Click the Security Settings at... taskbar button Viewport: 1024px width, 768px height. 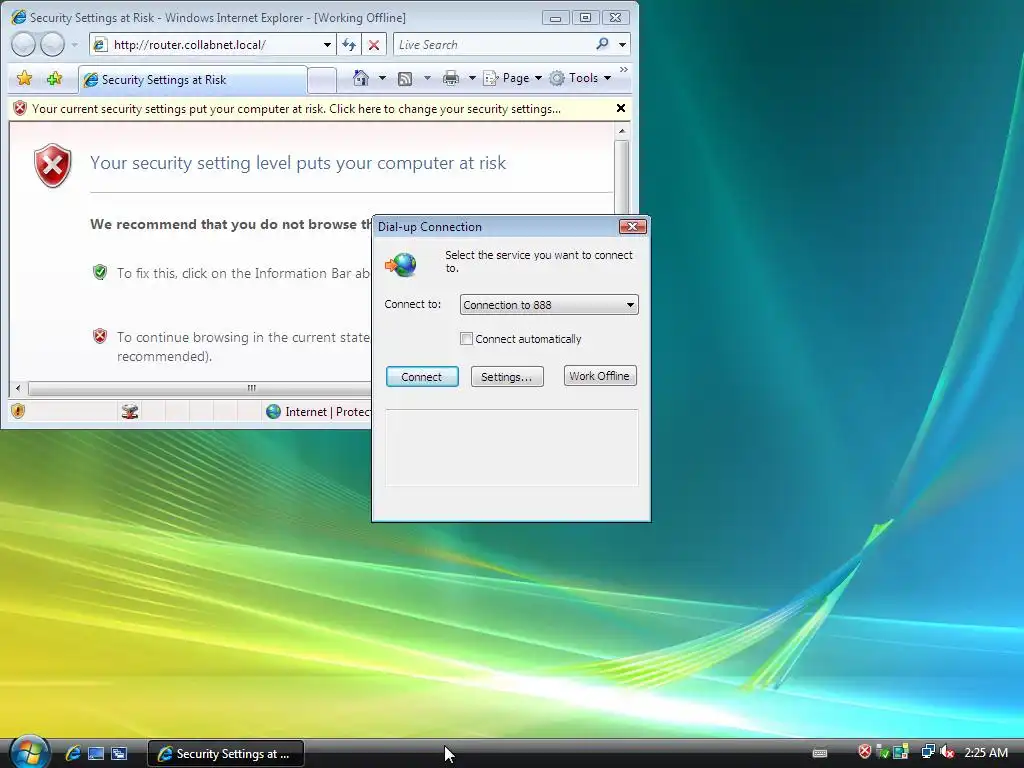(x=225, y=754)
